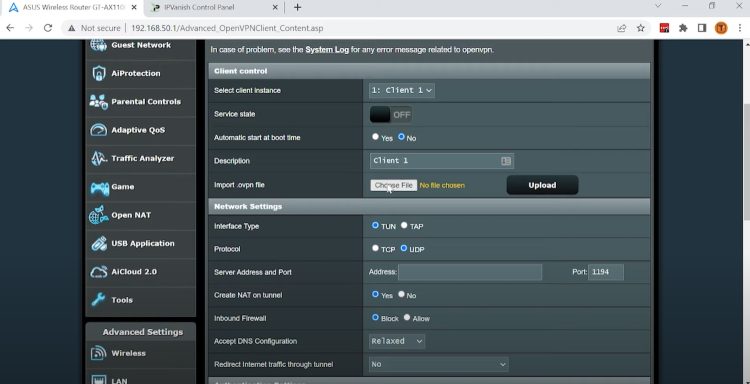The width and height of the screenshot is (750, 384).
Task: Close the ASUS Wireless Router tab
Action: pyautogui.click(x=134, y=7)
